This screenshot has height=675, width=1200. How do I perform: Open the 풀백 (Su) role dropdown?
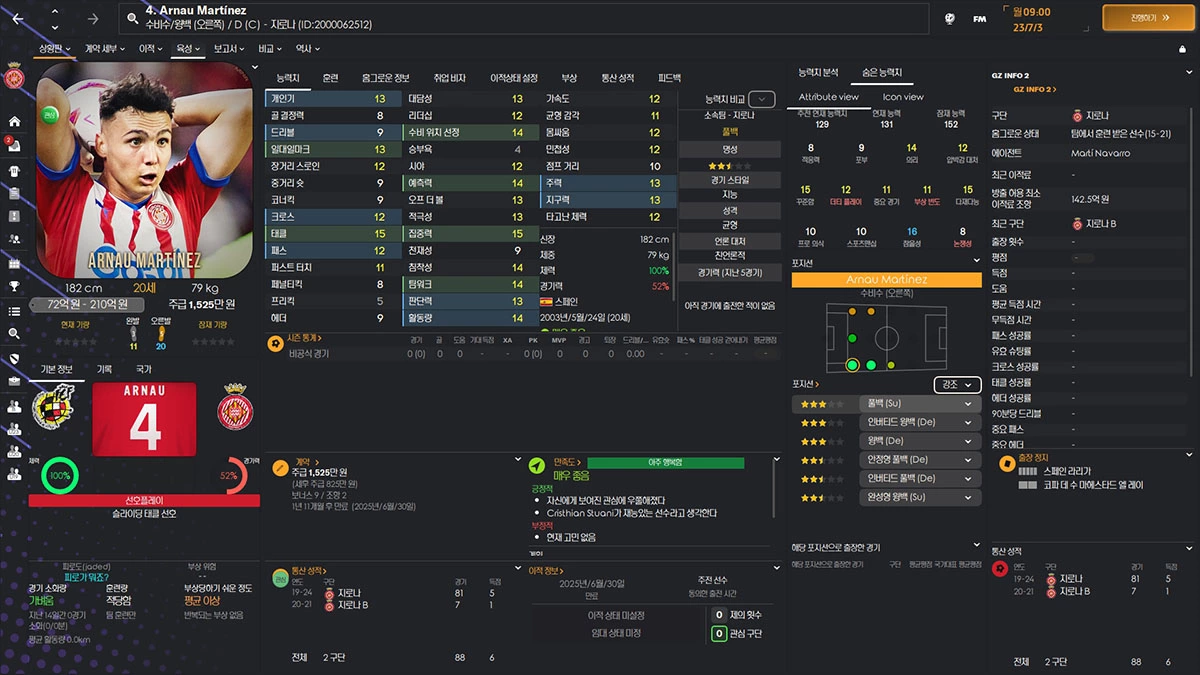click(x=918, y=403)
